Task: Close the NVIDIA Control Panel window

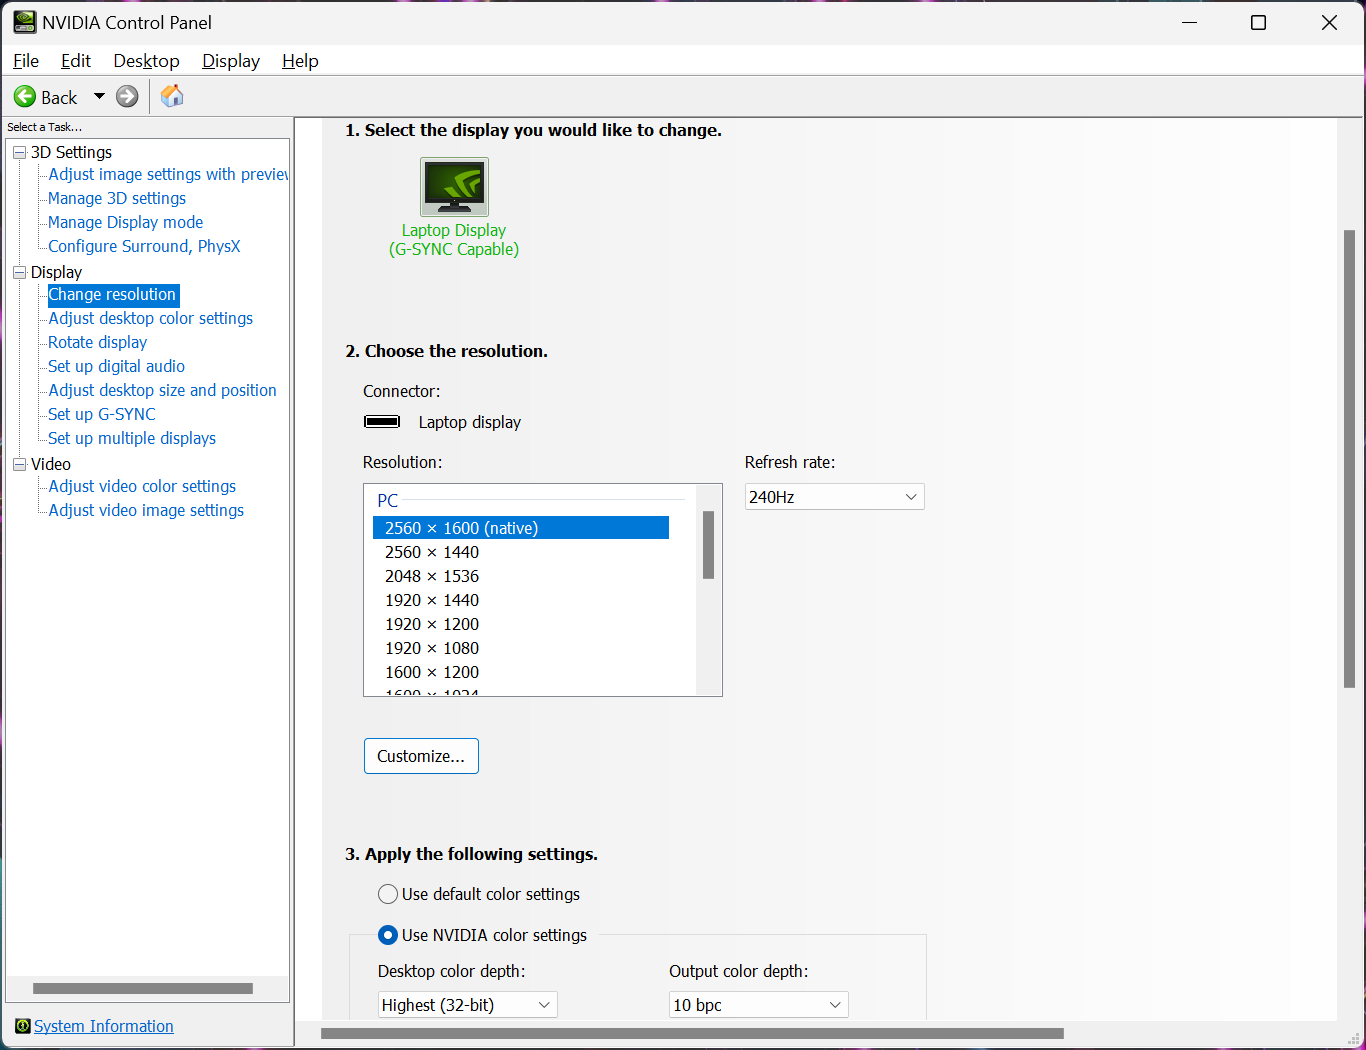Action: pos(1329,22)
